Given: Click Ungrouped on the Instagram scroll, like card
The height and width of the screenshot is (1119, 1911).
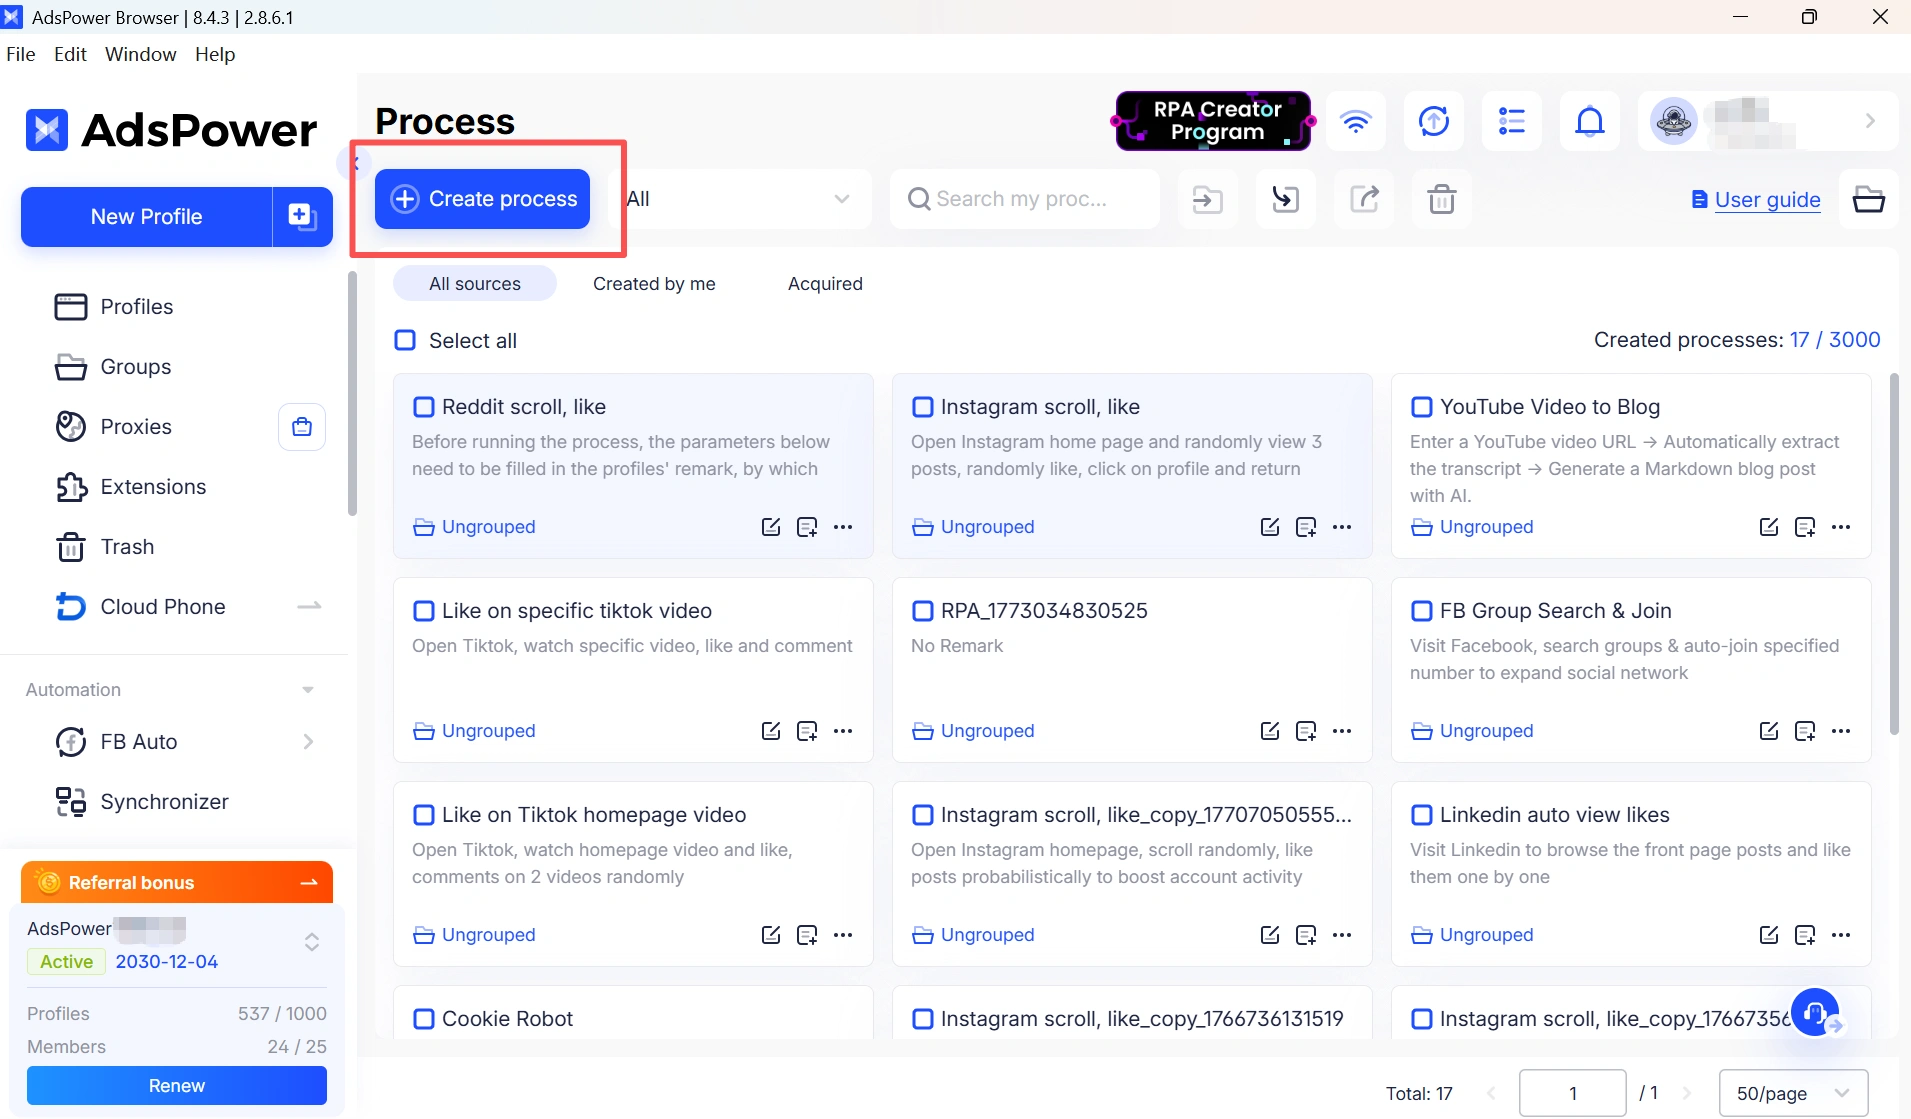Looking at the screenshot, I should [x=973, y=527].
